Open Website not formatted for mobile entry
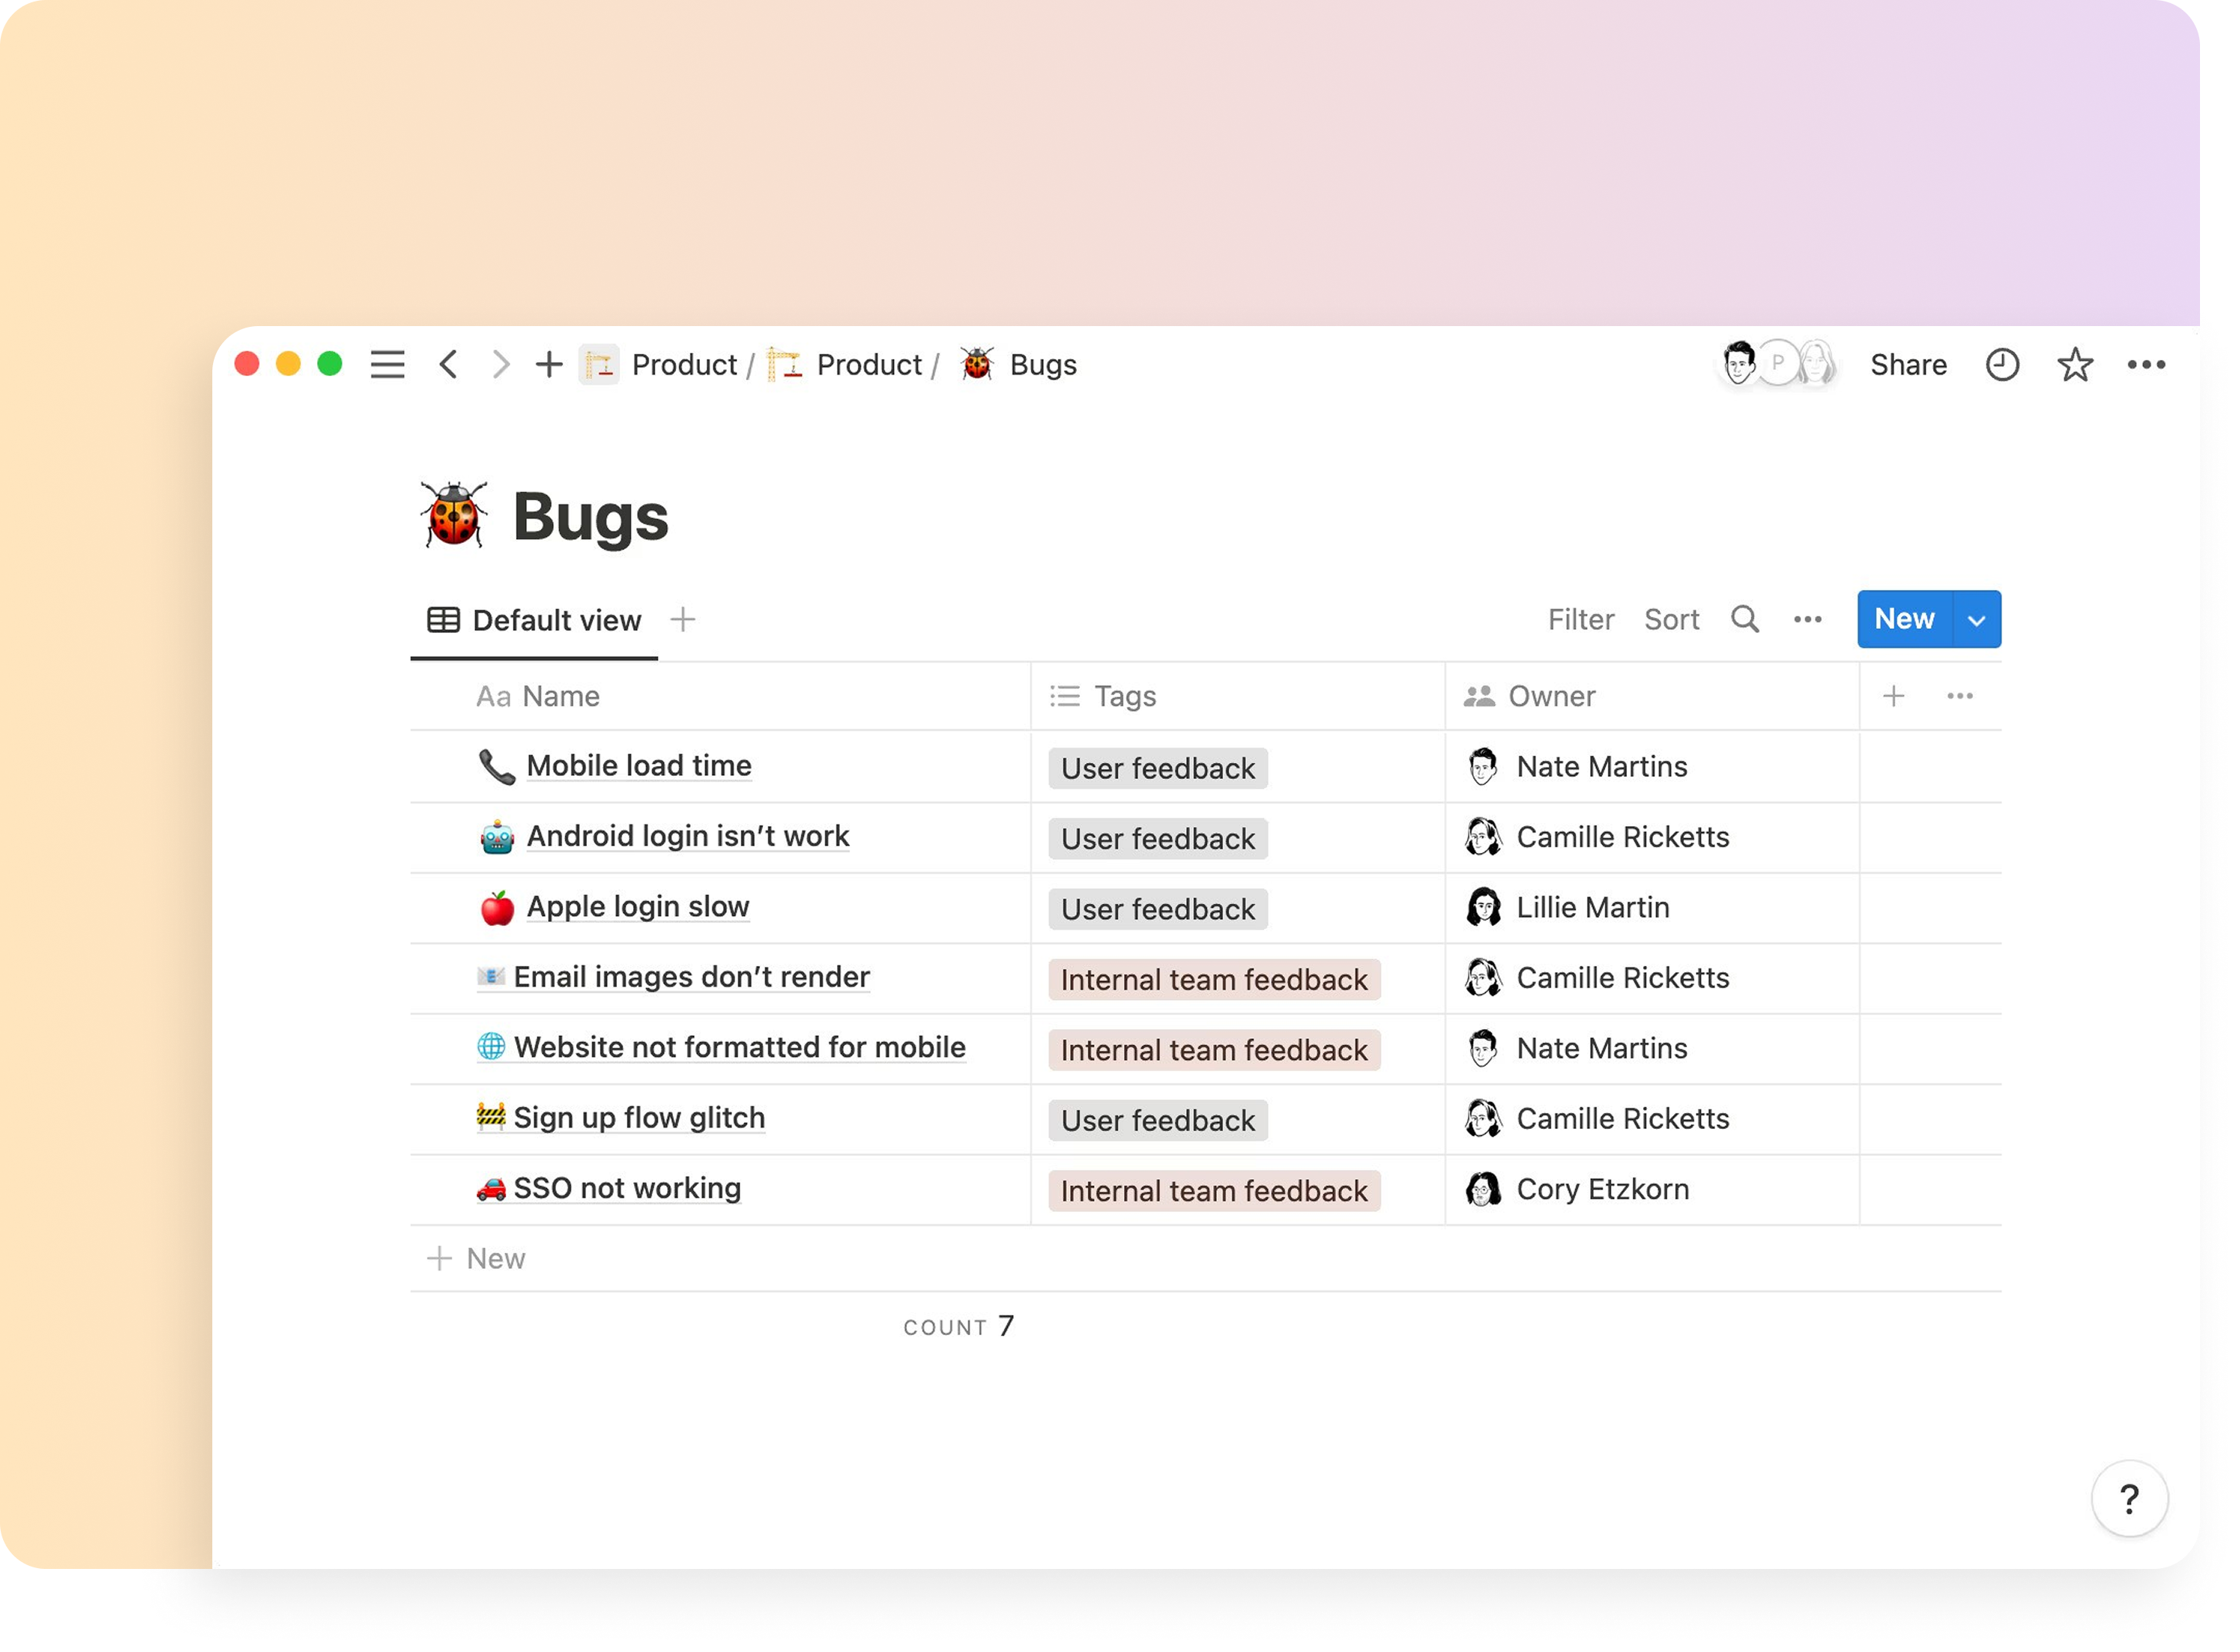Viewport: 2240px width, 1652px height. tap(740, 1048)
